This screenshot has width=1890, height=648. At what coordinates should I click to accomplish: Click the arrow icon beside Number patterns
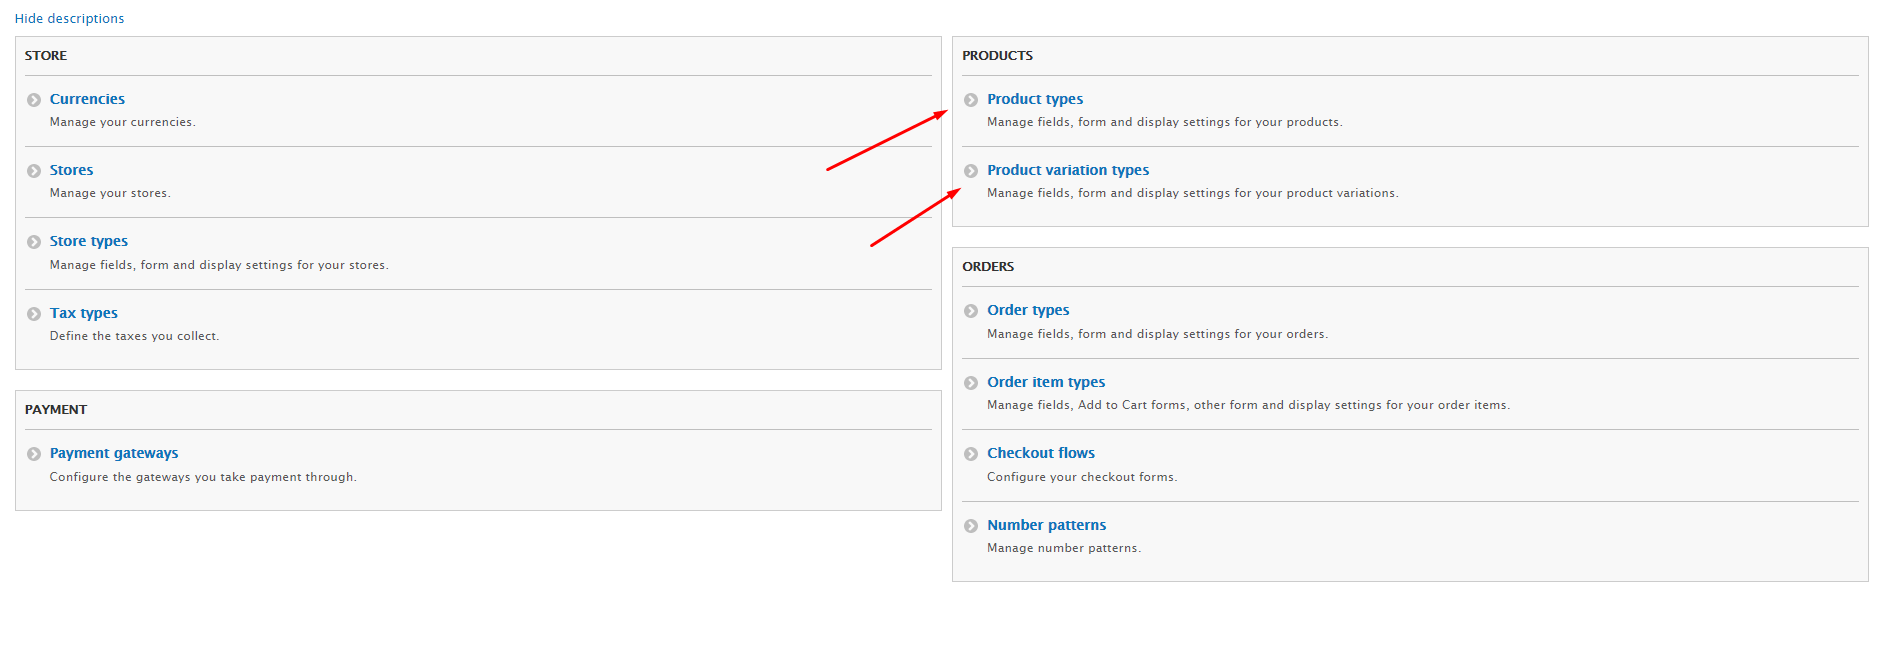(x=971, y=526)
